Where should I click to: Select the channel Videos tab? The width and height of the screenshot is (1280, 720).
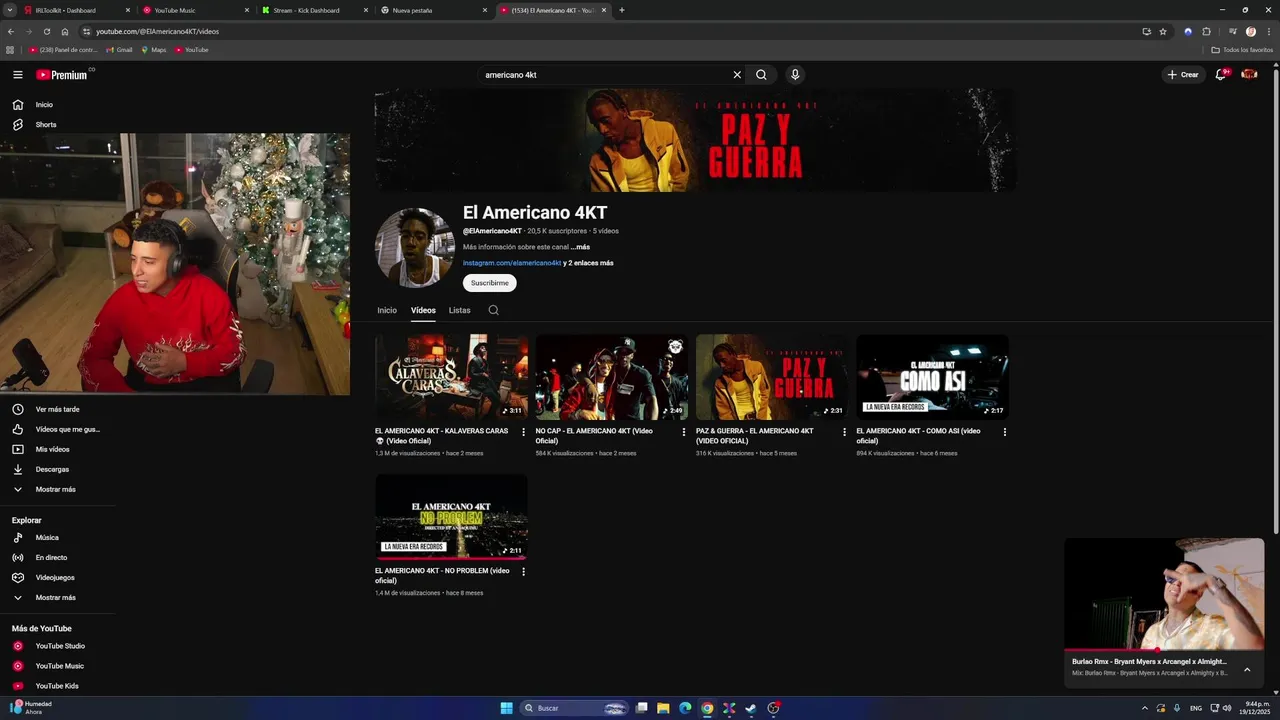click(423, 310)
